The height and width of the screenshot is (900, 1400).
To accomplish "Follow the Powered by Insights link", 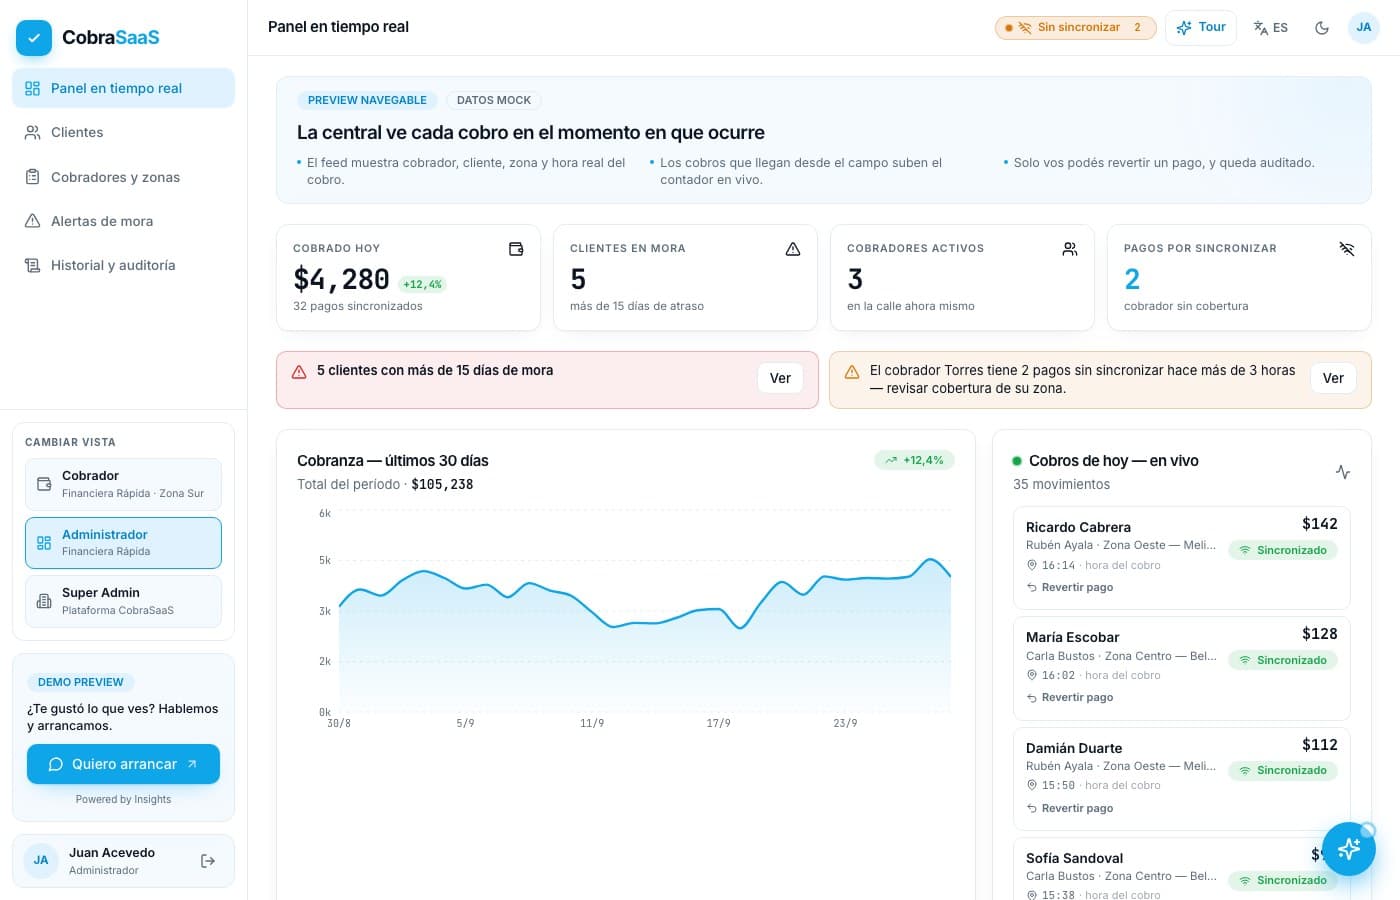I will [x=123, y=800].
